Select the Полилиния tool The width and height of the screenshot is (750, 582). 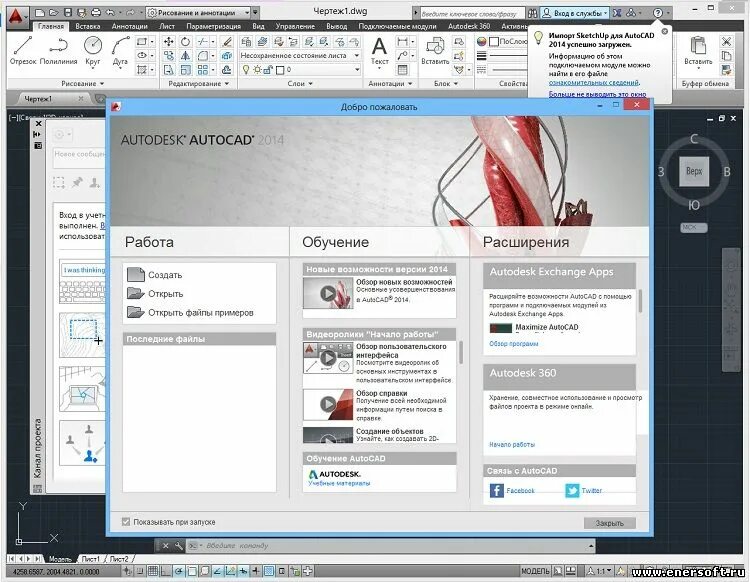(58, 51)
